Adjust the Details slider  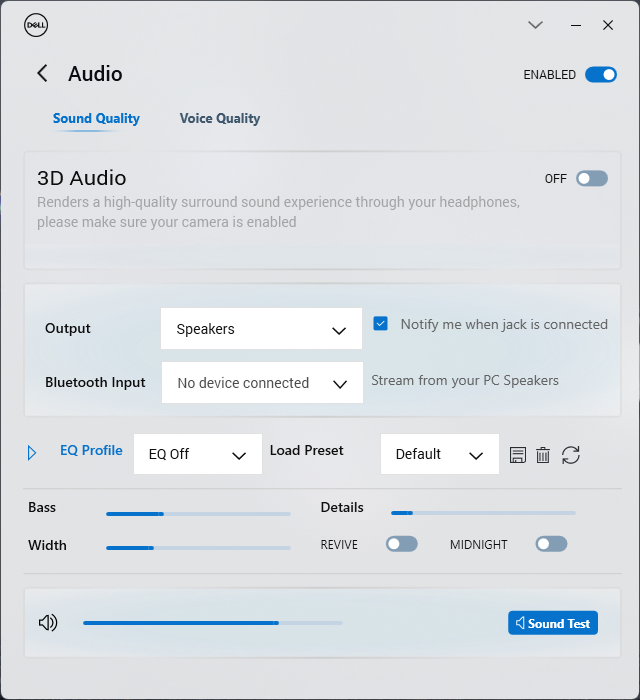tap(483, 513)
